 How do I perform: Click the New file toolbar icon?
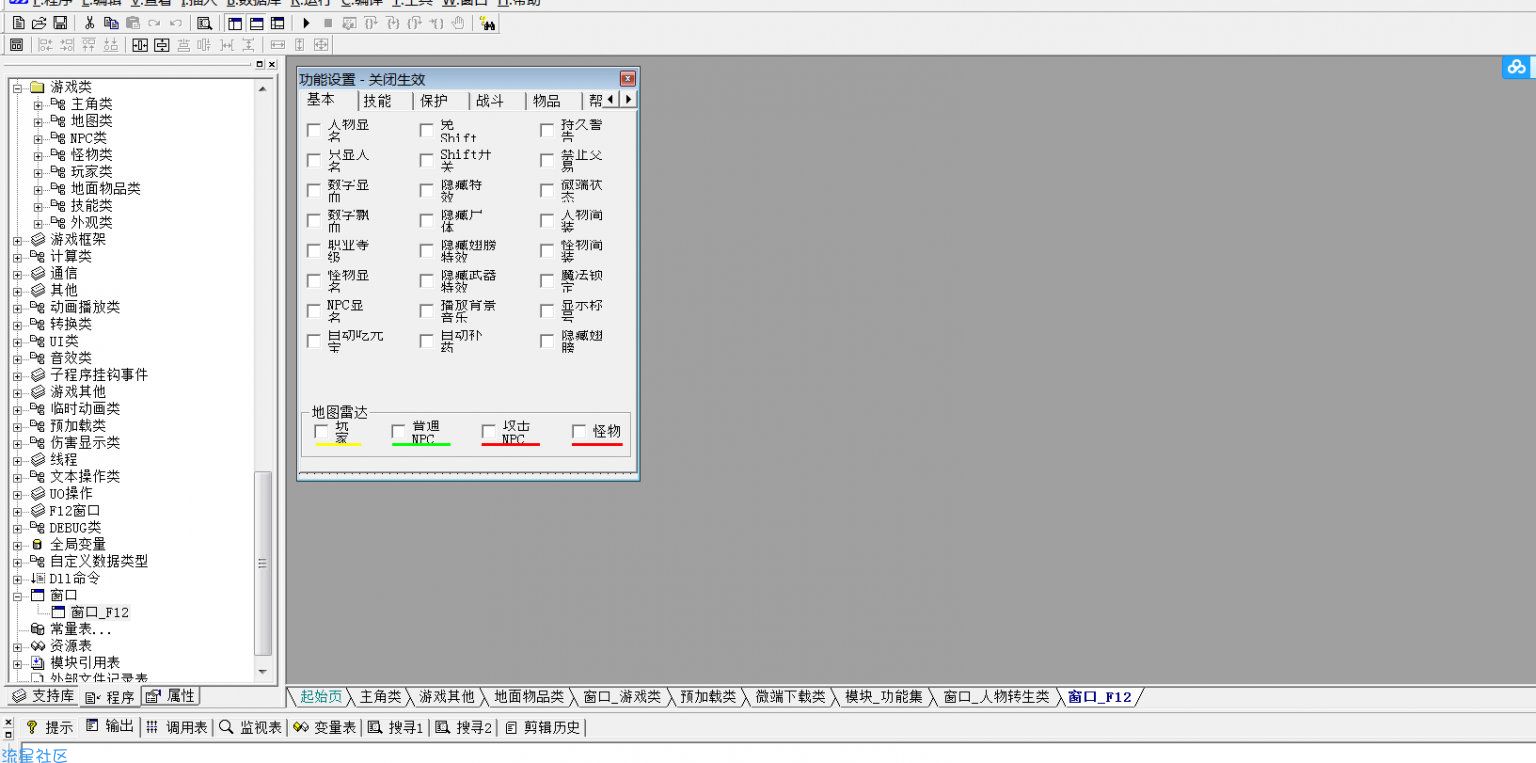pos(19,23)
